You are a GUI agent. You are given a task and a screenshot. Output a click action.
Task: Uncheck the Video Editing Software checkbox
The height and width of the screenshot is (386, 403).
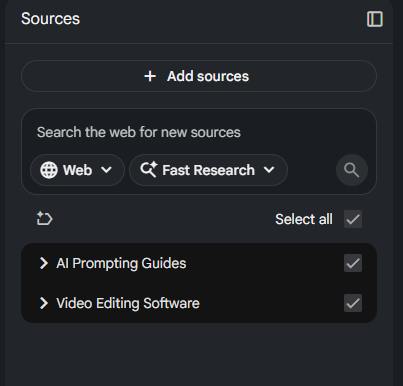(x=353, y=303)
